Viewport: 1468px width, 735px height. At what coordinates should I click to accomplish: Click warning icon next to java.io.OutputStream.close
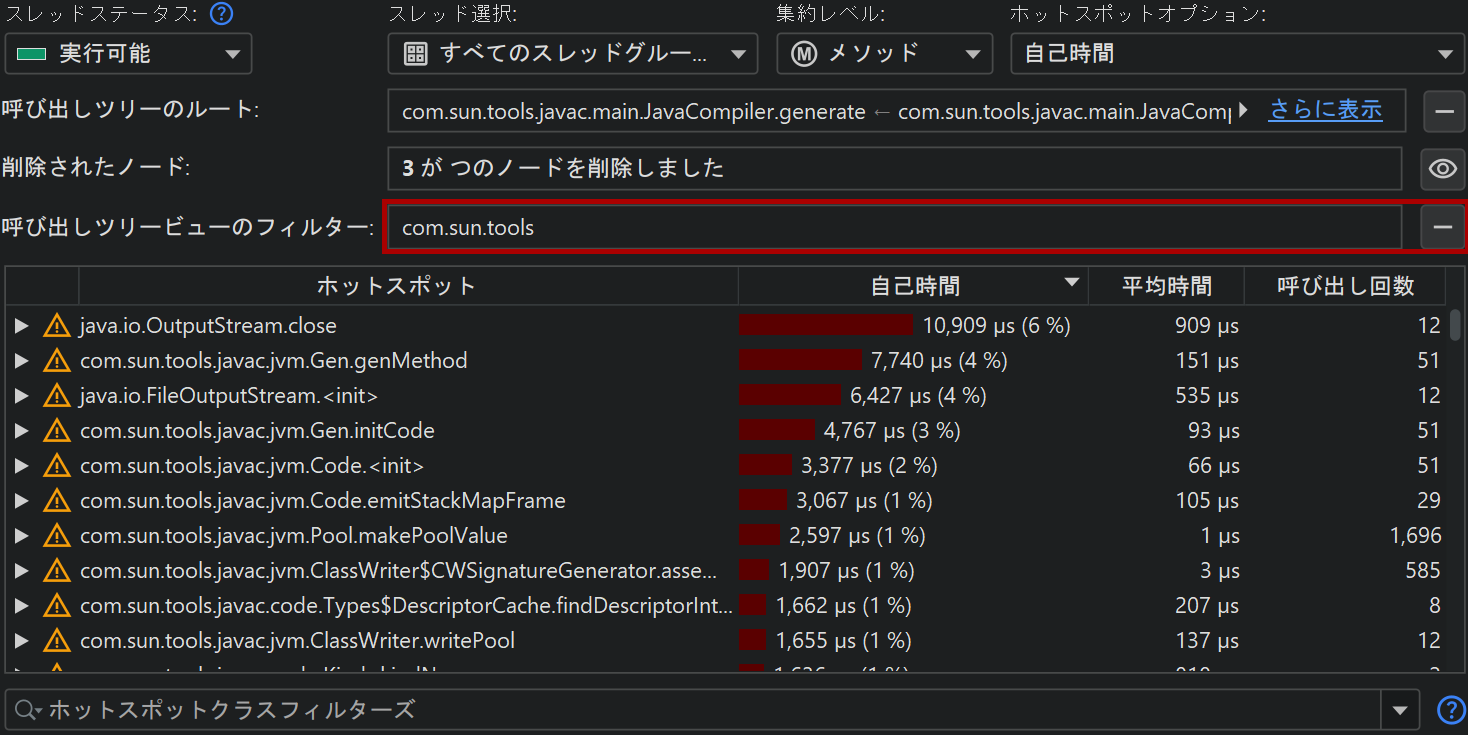pyautogui.click(x=57, y=326)
